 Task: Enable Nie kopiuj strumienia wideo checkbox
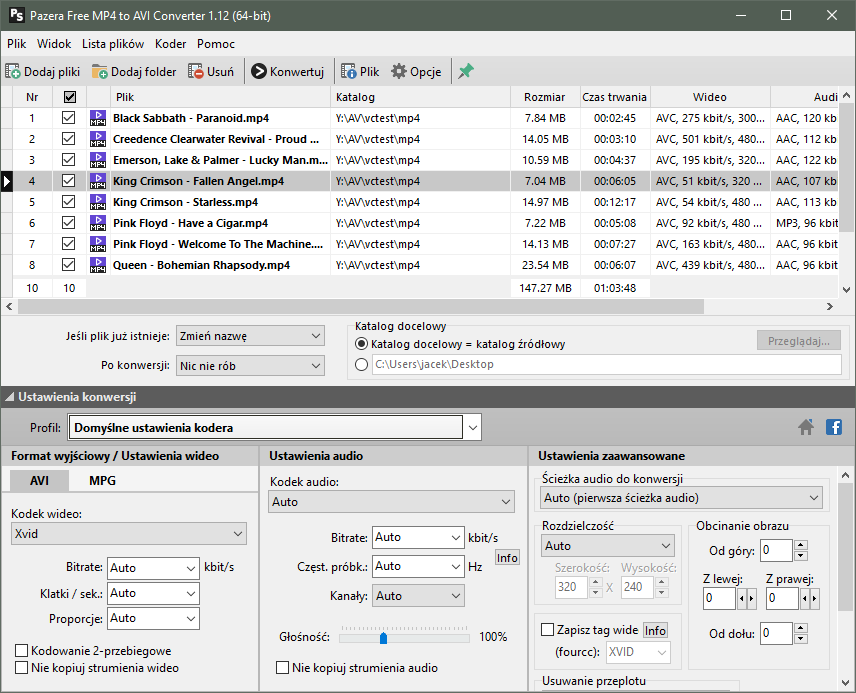(22, 667)
